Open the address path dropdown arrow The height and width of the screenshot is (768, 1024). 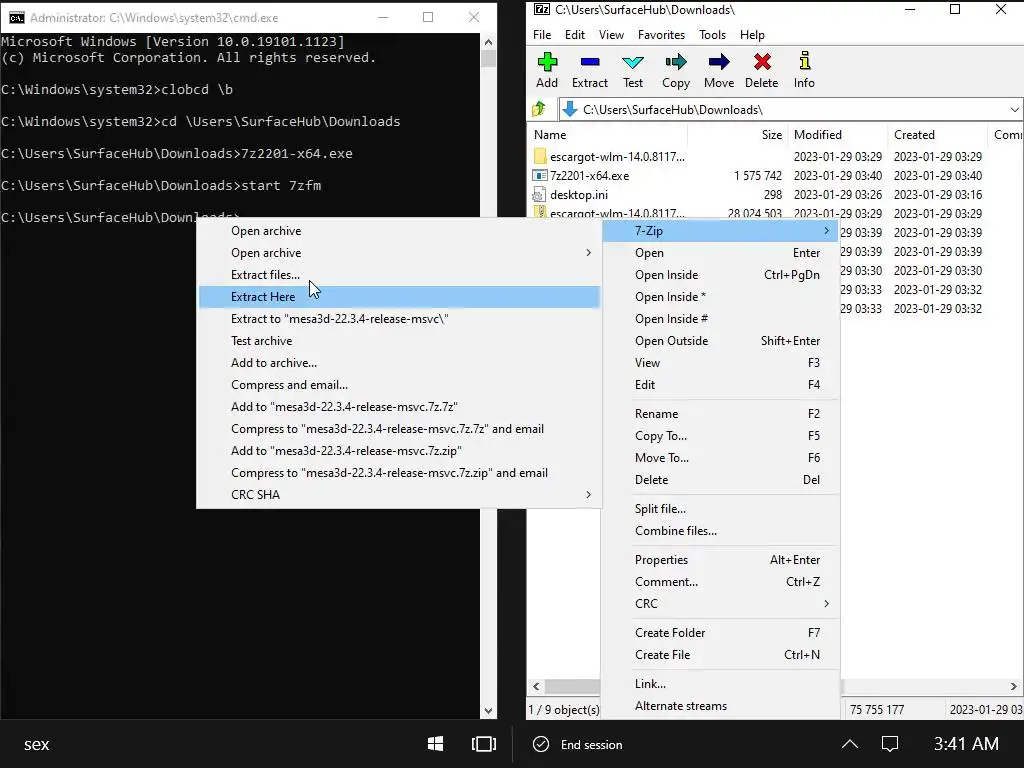[1014, 110]
